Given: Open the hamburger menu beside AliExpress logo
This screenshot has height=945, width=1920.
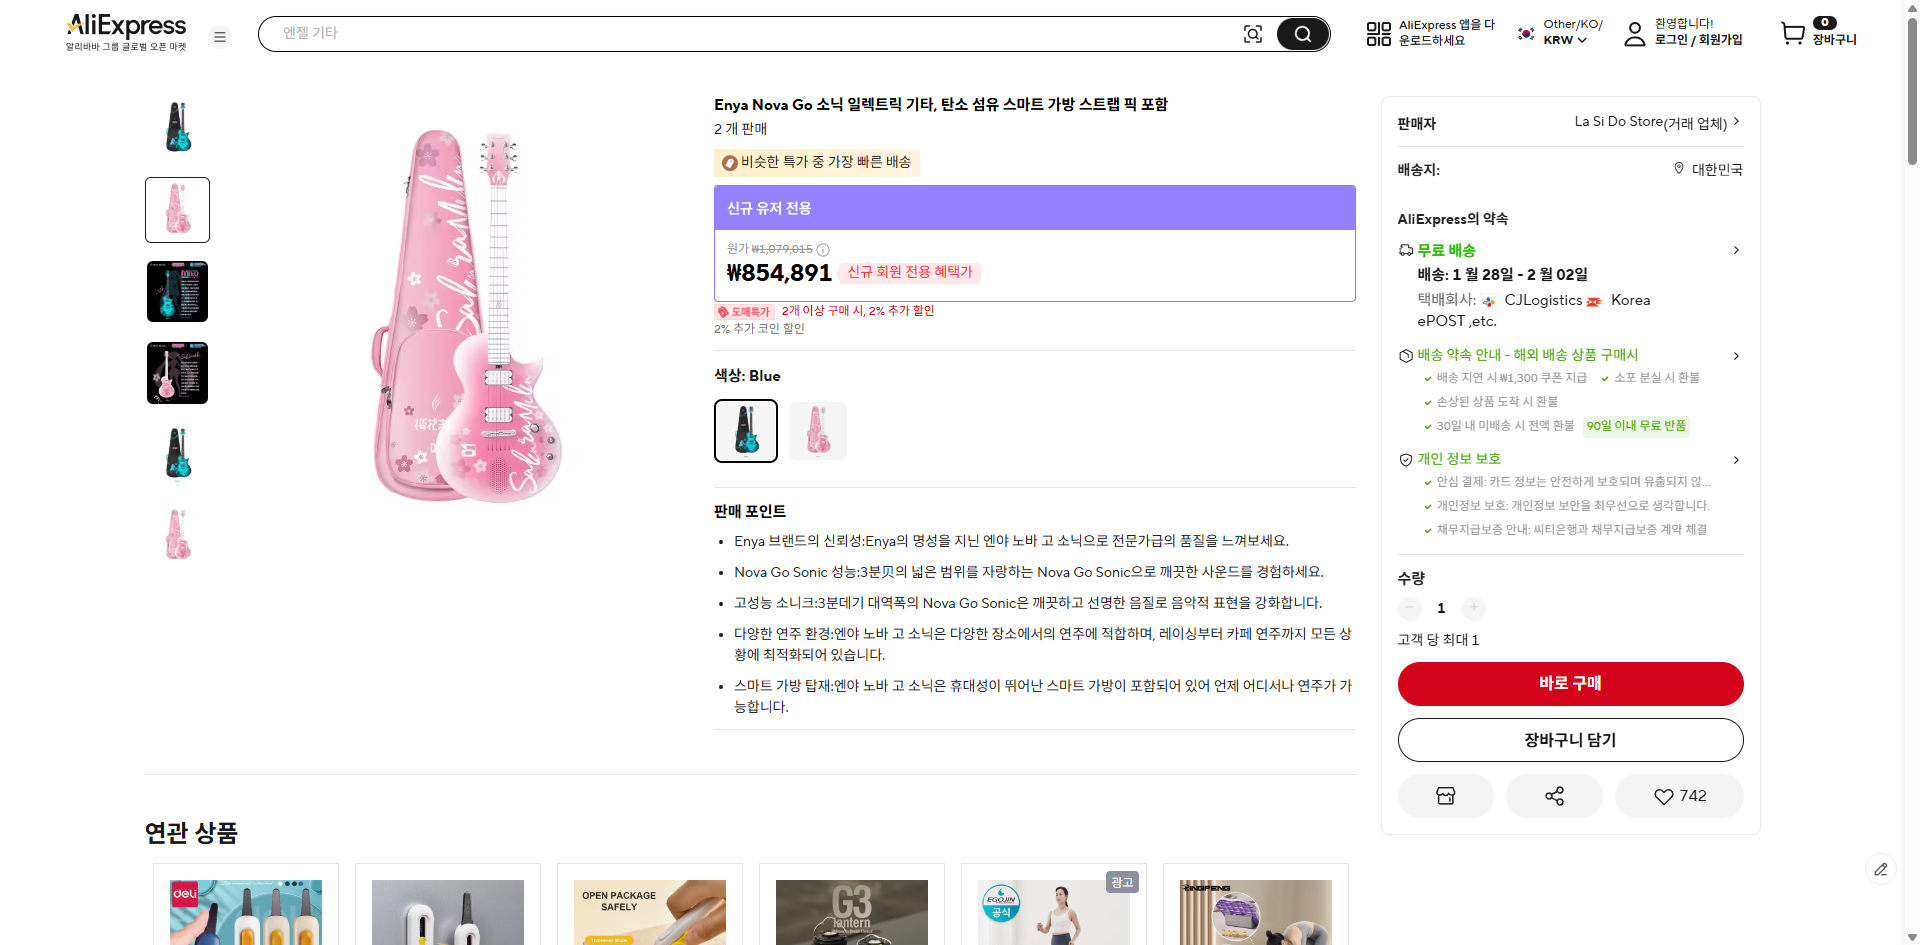Looking at the screenshot, I should coord(220,36).
